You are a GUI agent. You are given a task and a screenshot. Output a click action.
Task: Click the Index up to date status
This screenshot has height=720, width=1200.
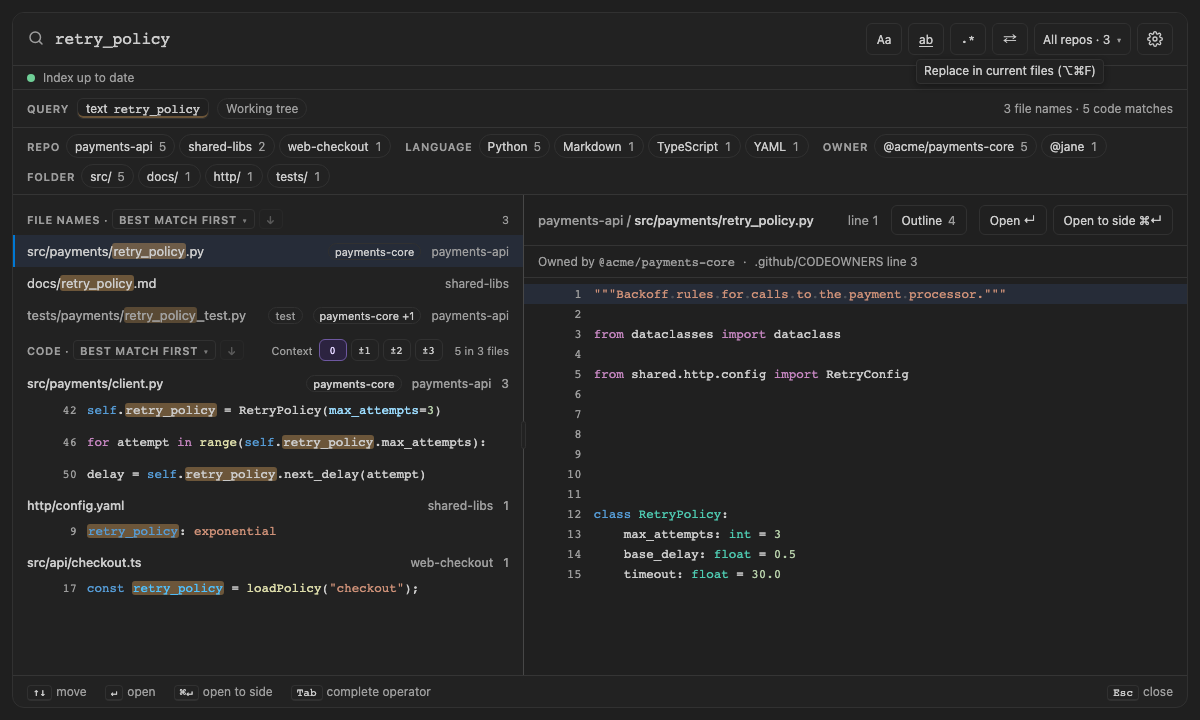pos(81,78)
